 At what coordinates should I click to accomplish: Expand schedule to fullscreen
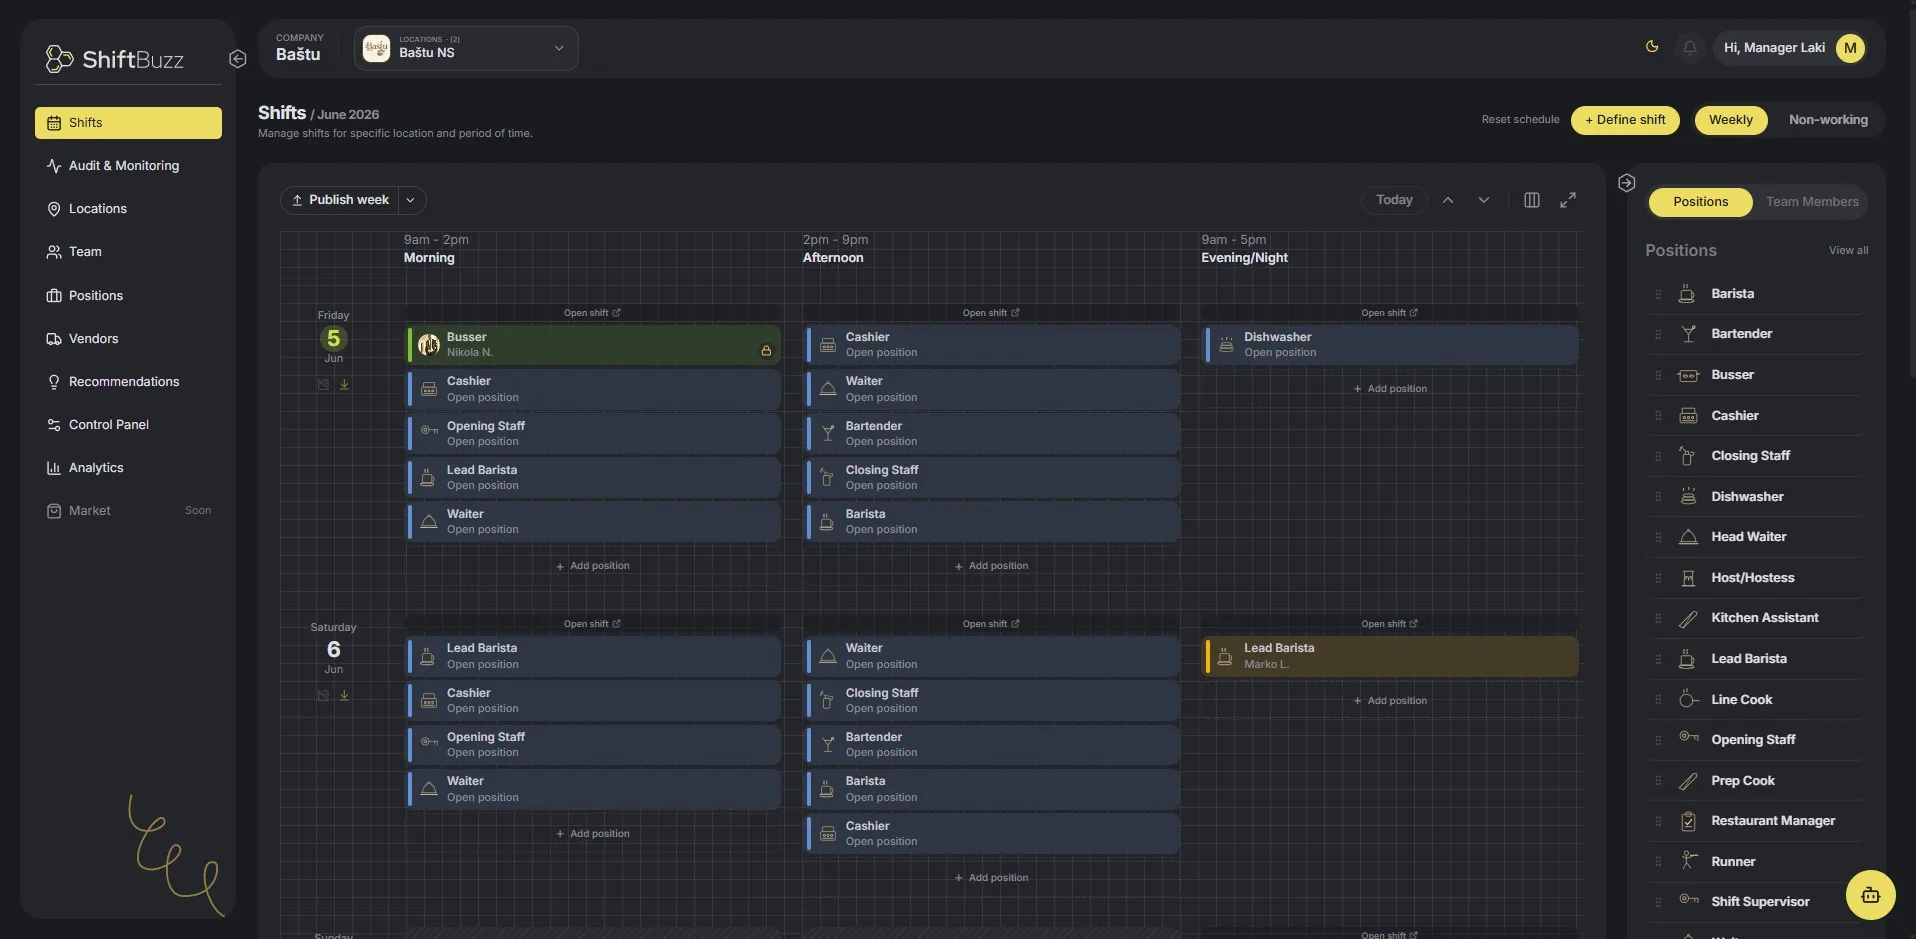click(x=1568, y=200)
